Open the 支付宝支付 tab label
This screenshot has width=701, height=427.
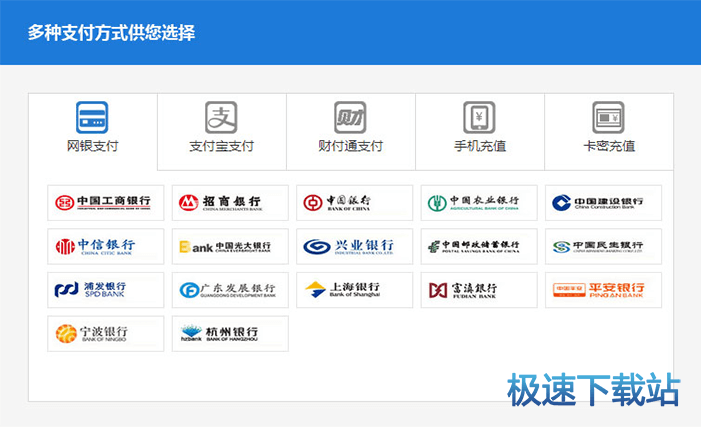pos(221,146)
